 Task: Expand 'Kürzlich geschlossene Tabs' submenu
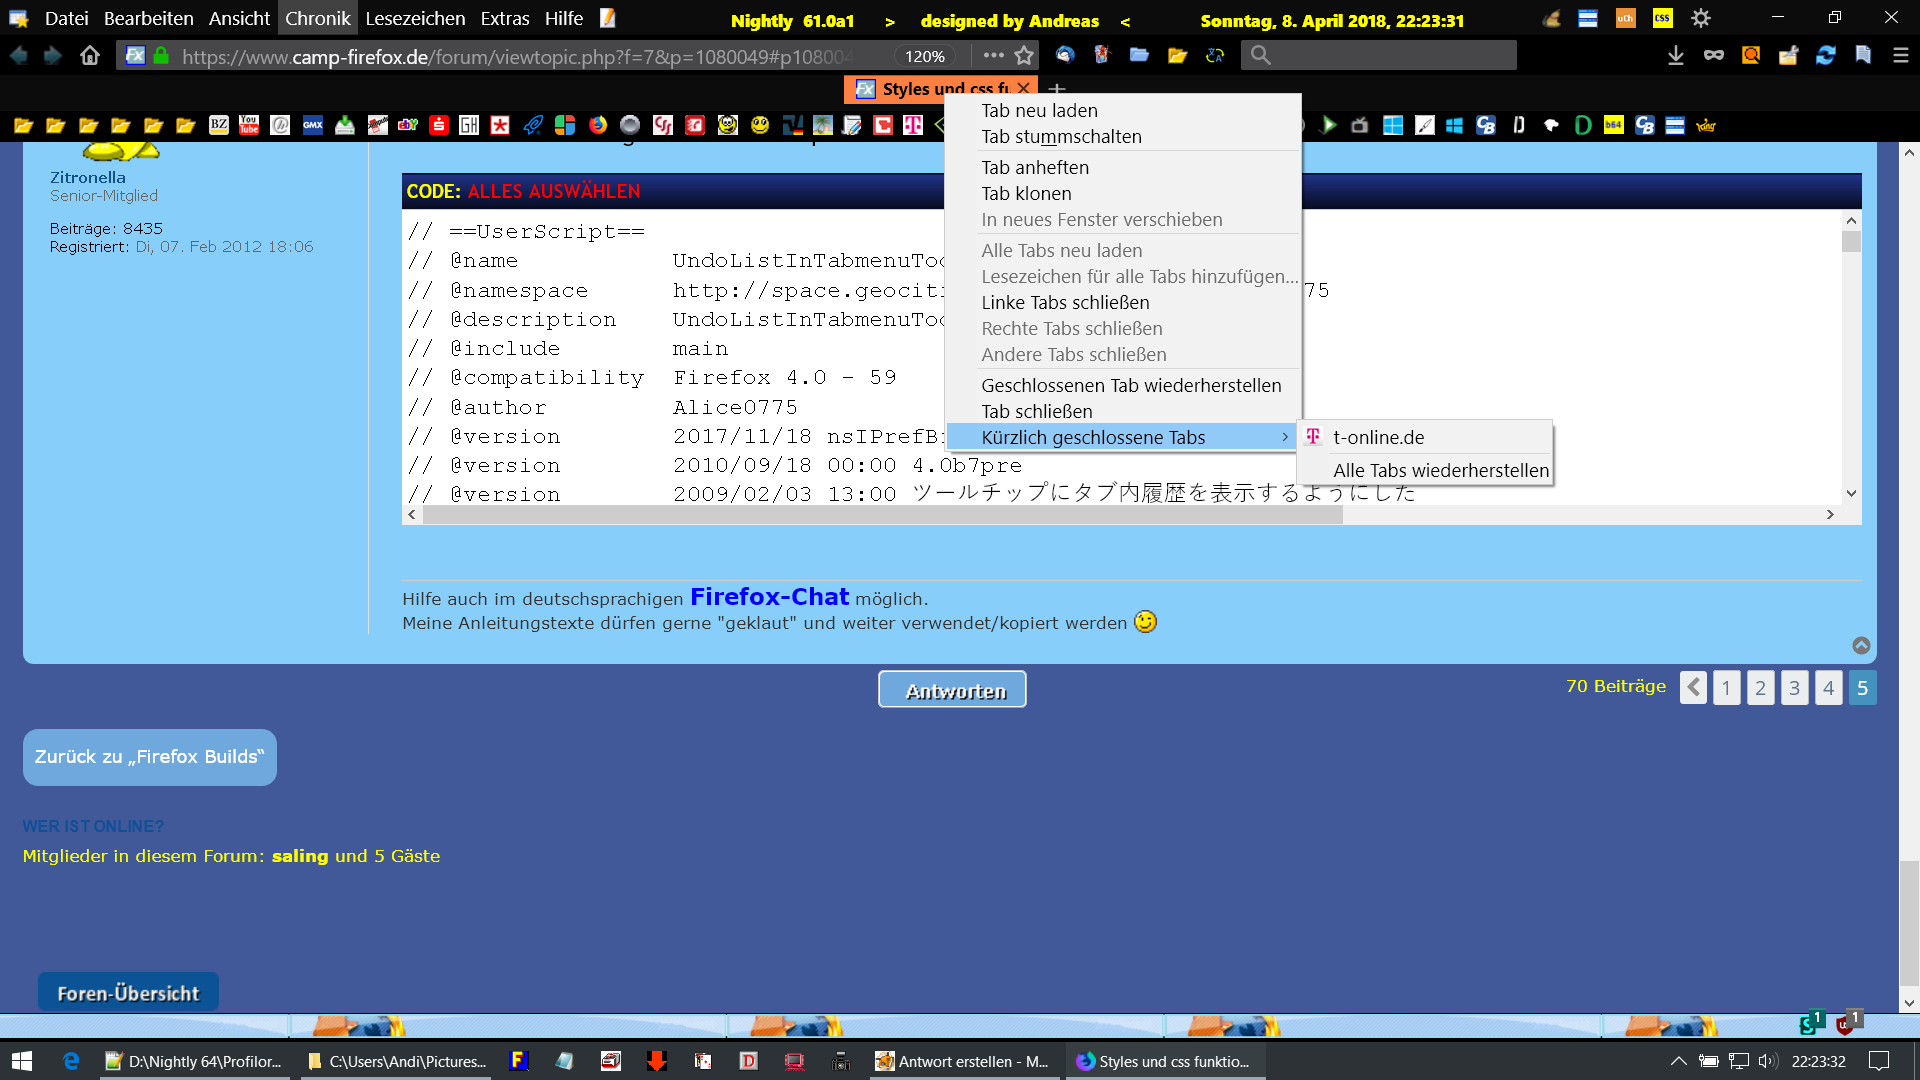coord(1093,438)
